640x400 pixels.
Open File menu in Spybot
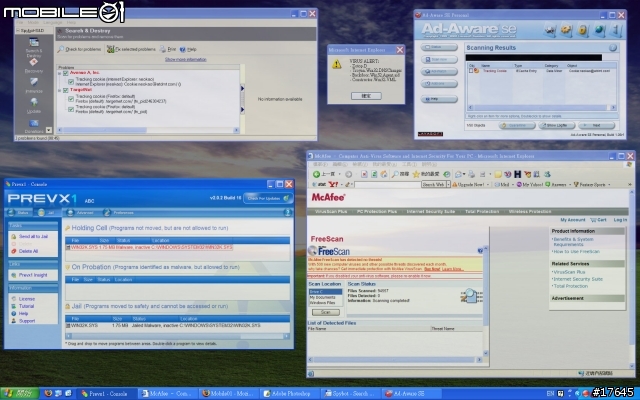pyautogui.click(x=20, y=22)
